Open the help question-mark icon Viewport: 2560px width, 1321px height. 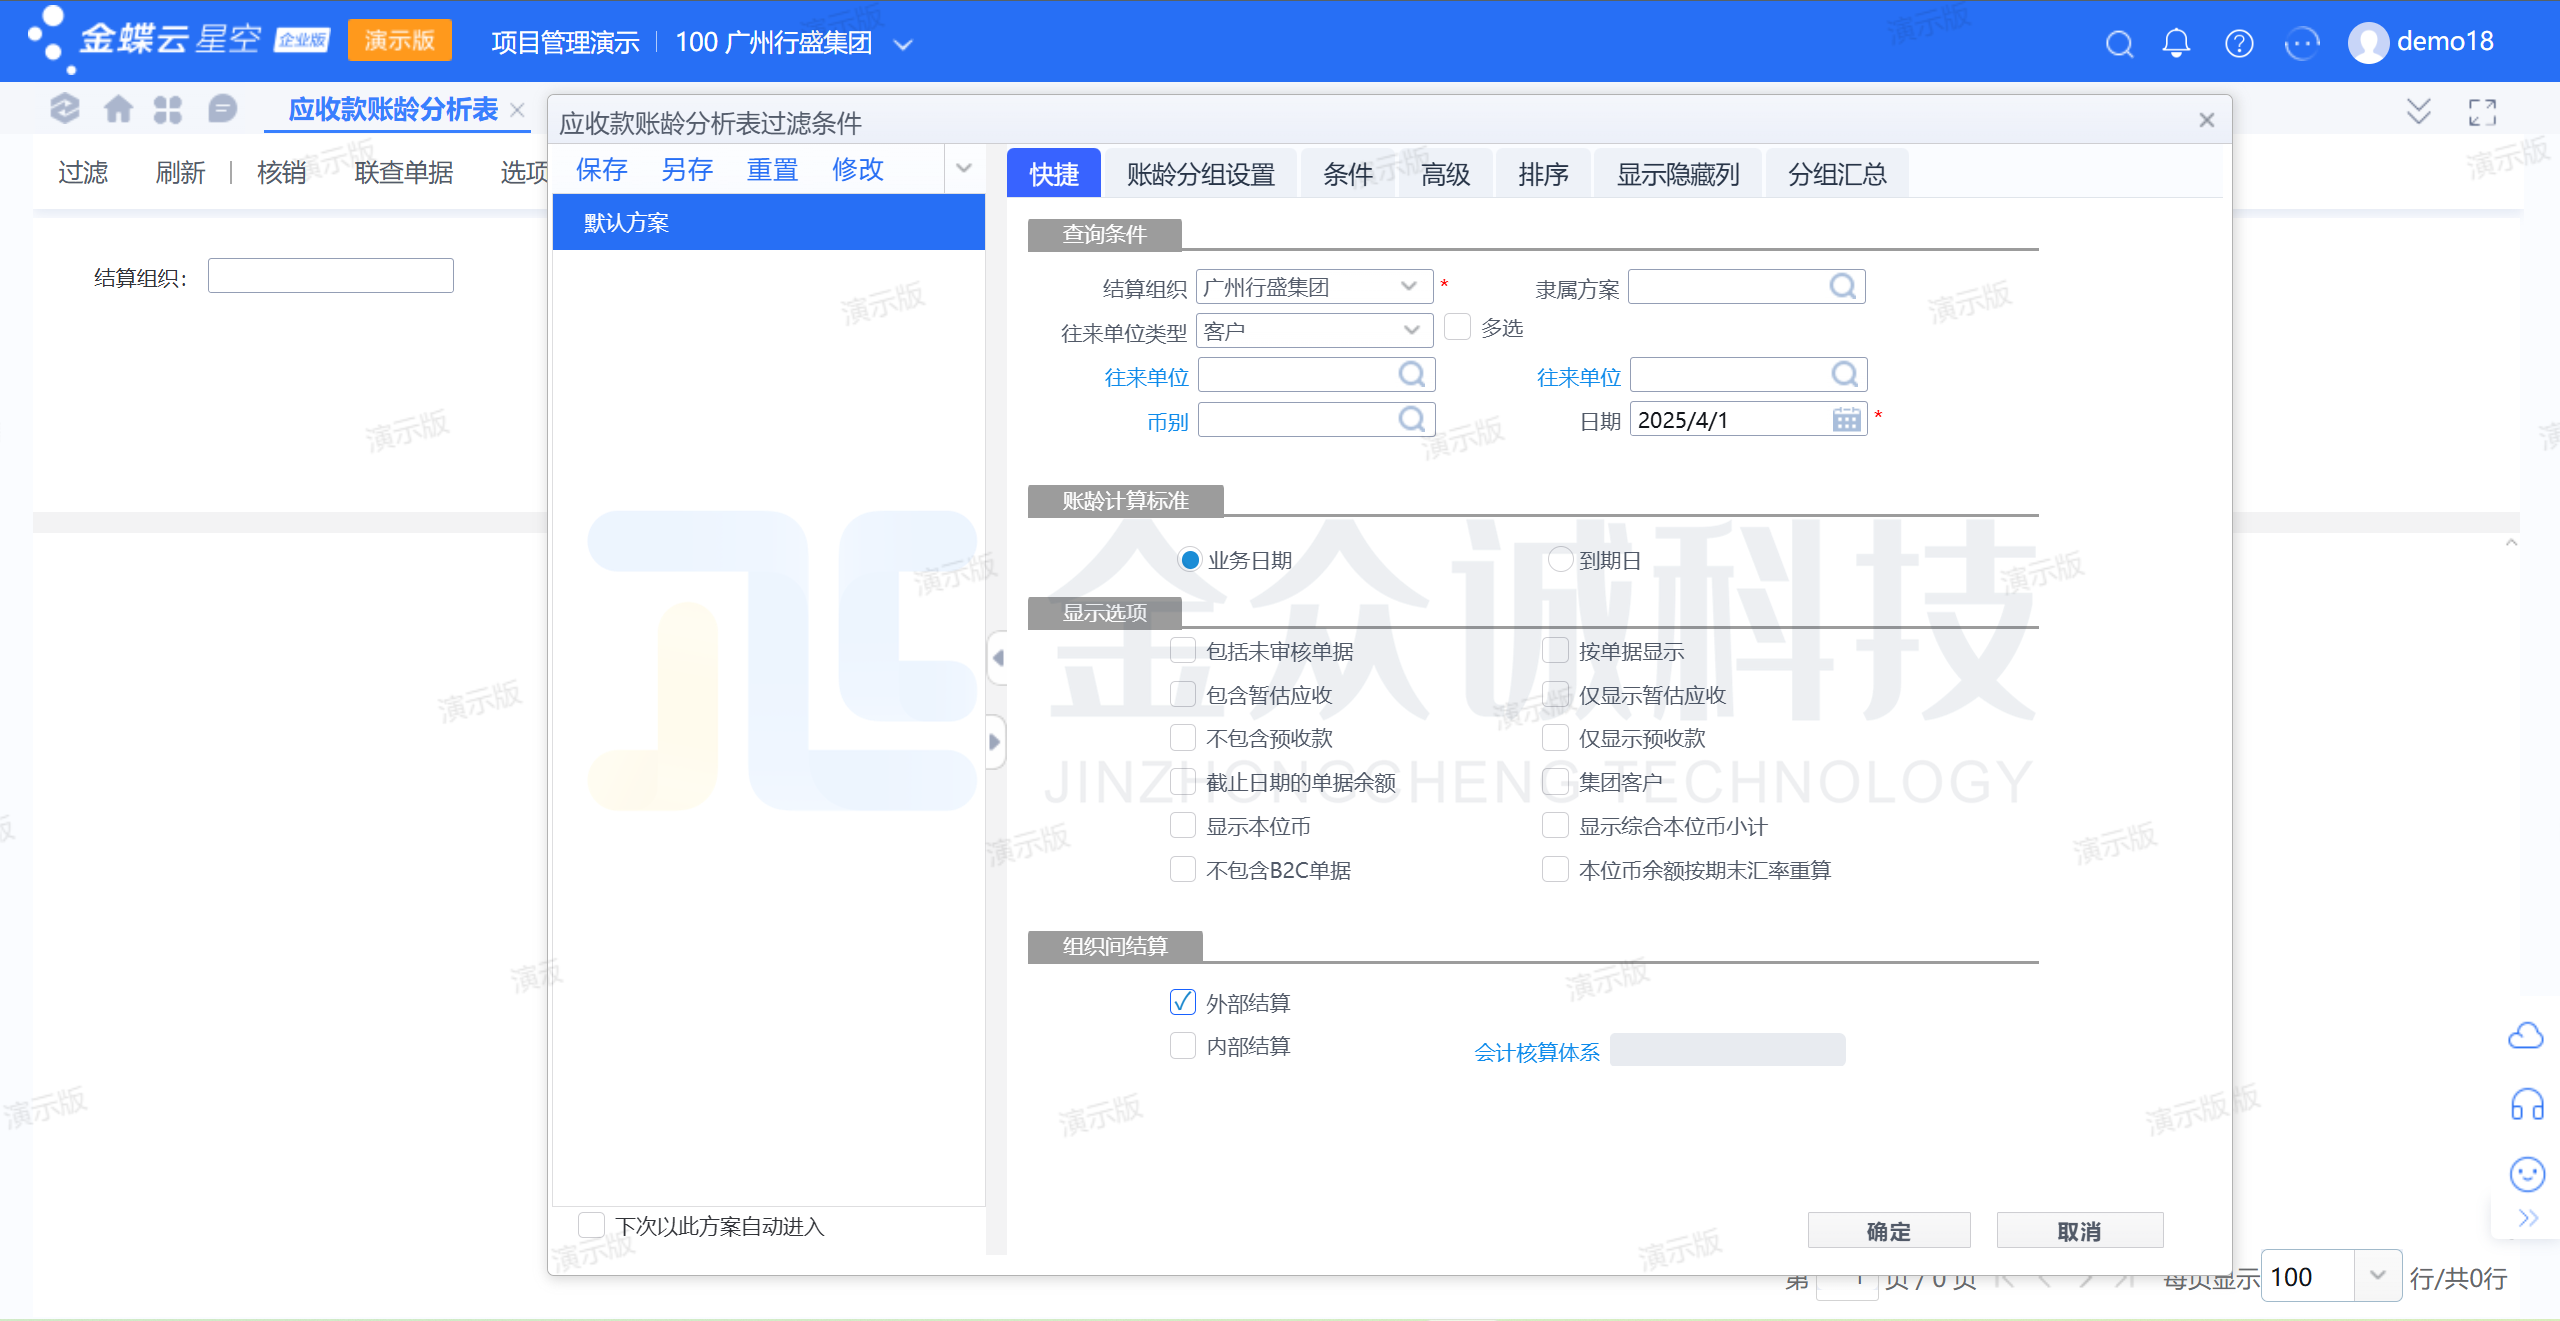(2239, 43)
